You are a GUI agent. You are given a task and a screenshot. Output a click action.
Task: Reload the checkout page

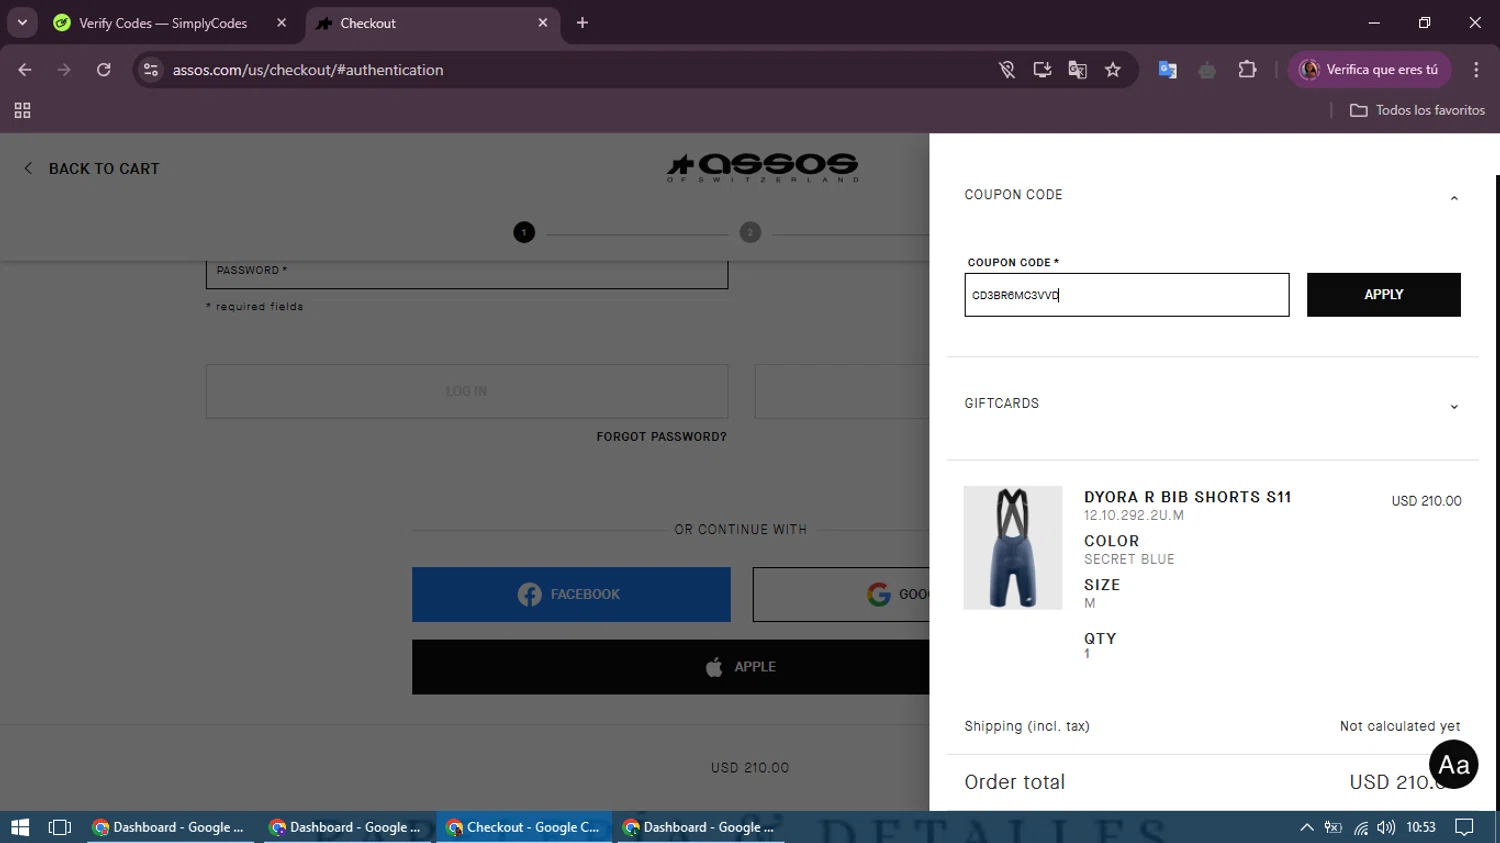click(103, 70)
